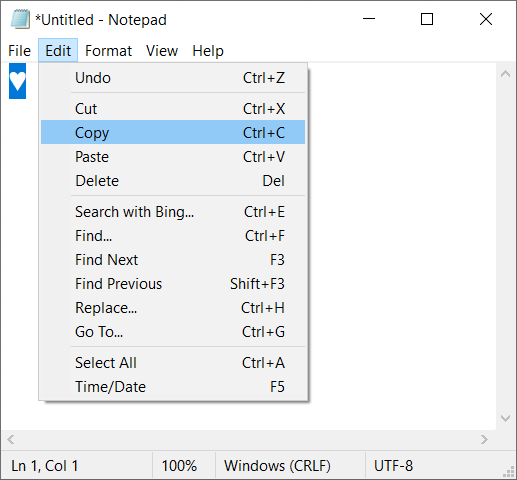Open the Find... dialog entry
The width and height of the screenshot is (517, 480).
pos(173,236)
